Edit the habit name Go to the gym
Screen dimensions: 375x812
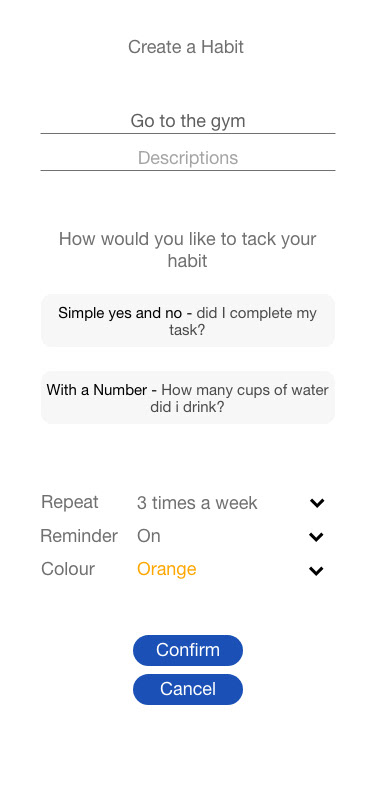coord(188,121)
